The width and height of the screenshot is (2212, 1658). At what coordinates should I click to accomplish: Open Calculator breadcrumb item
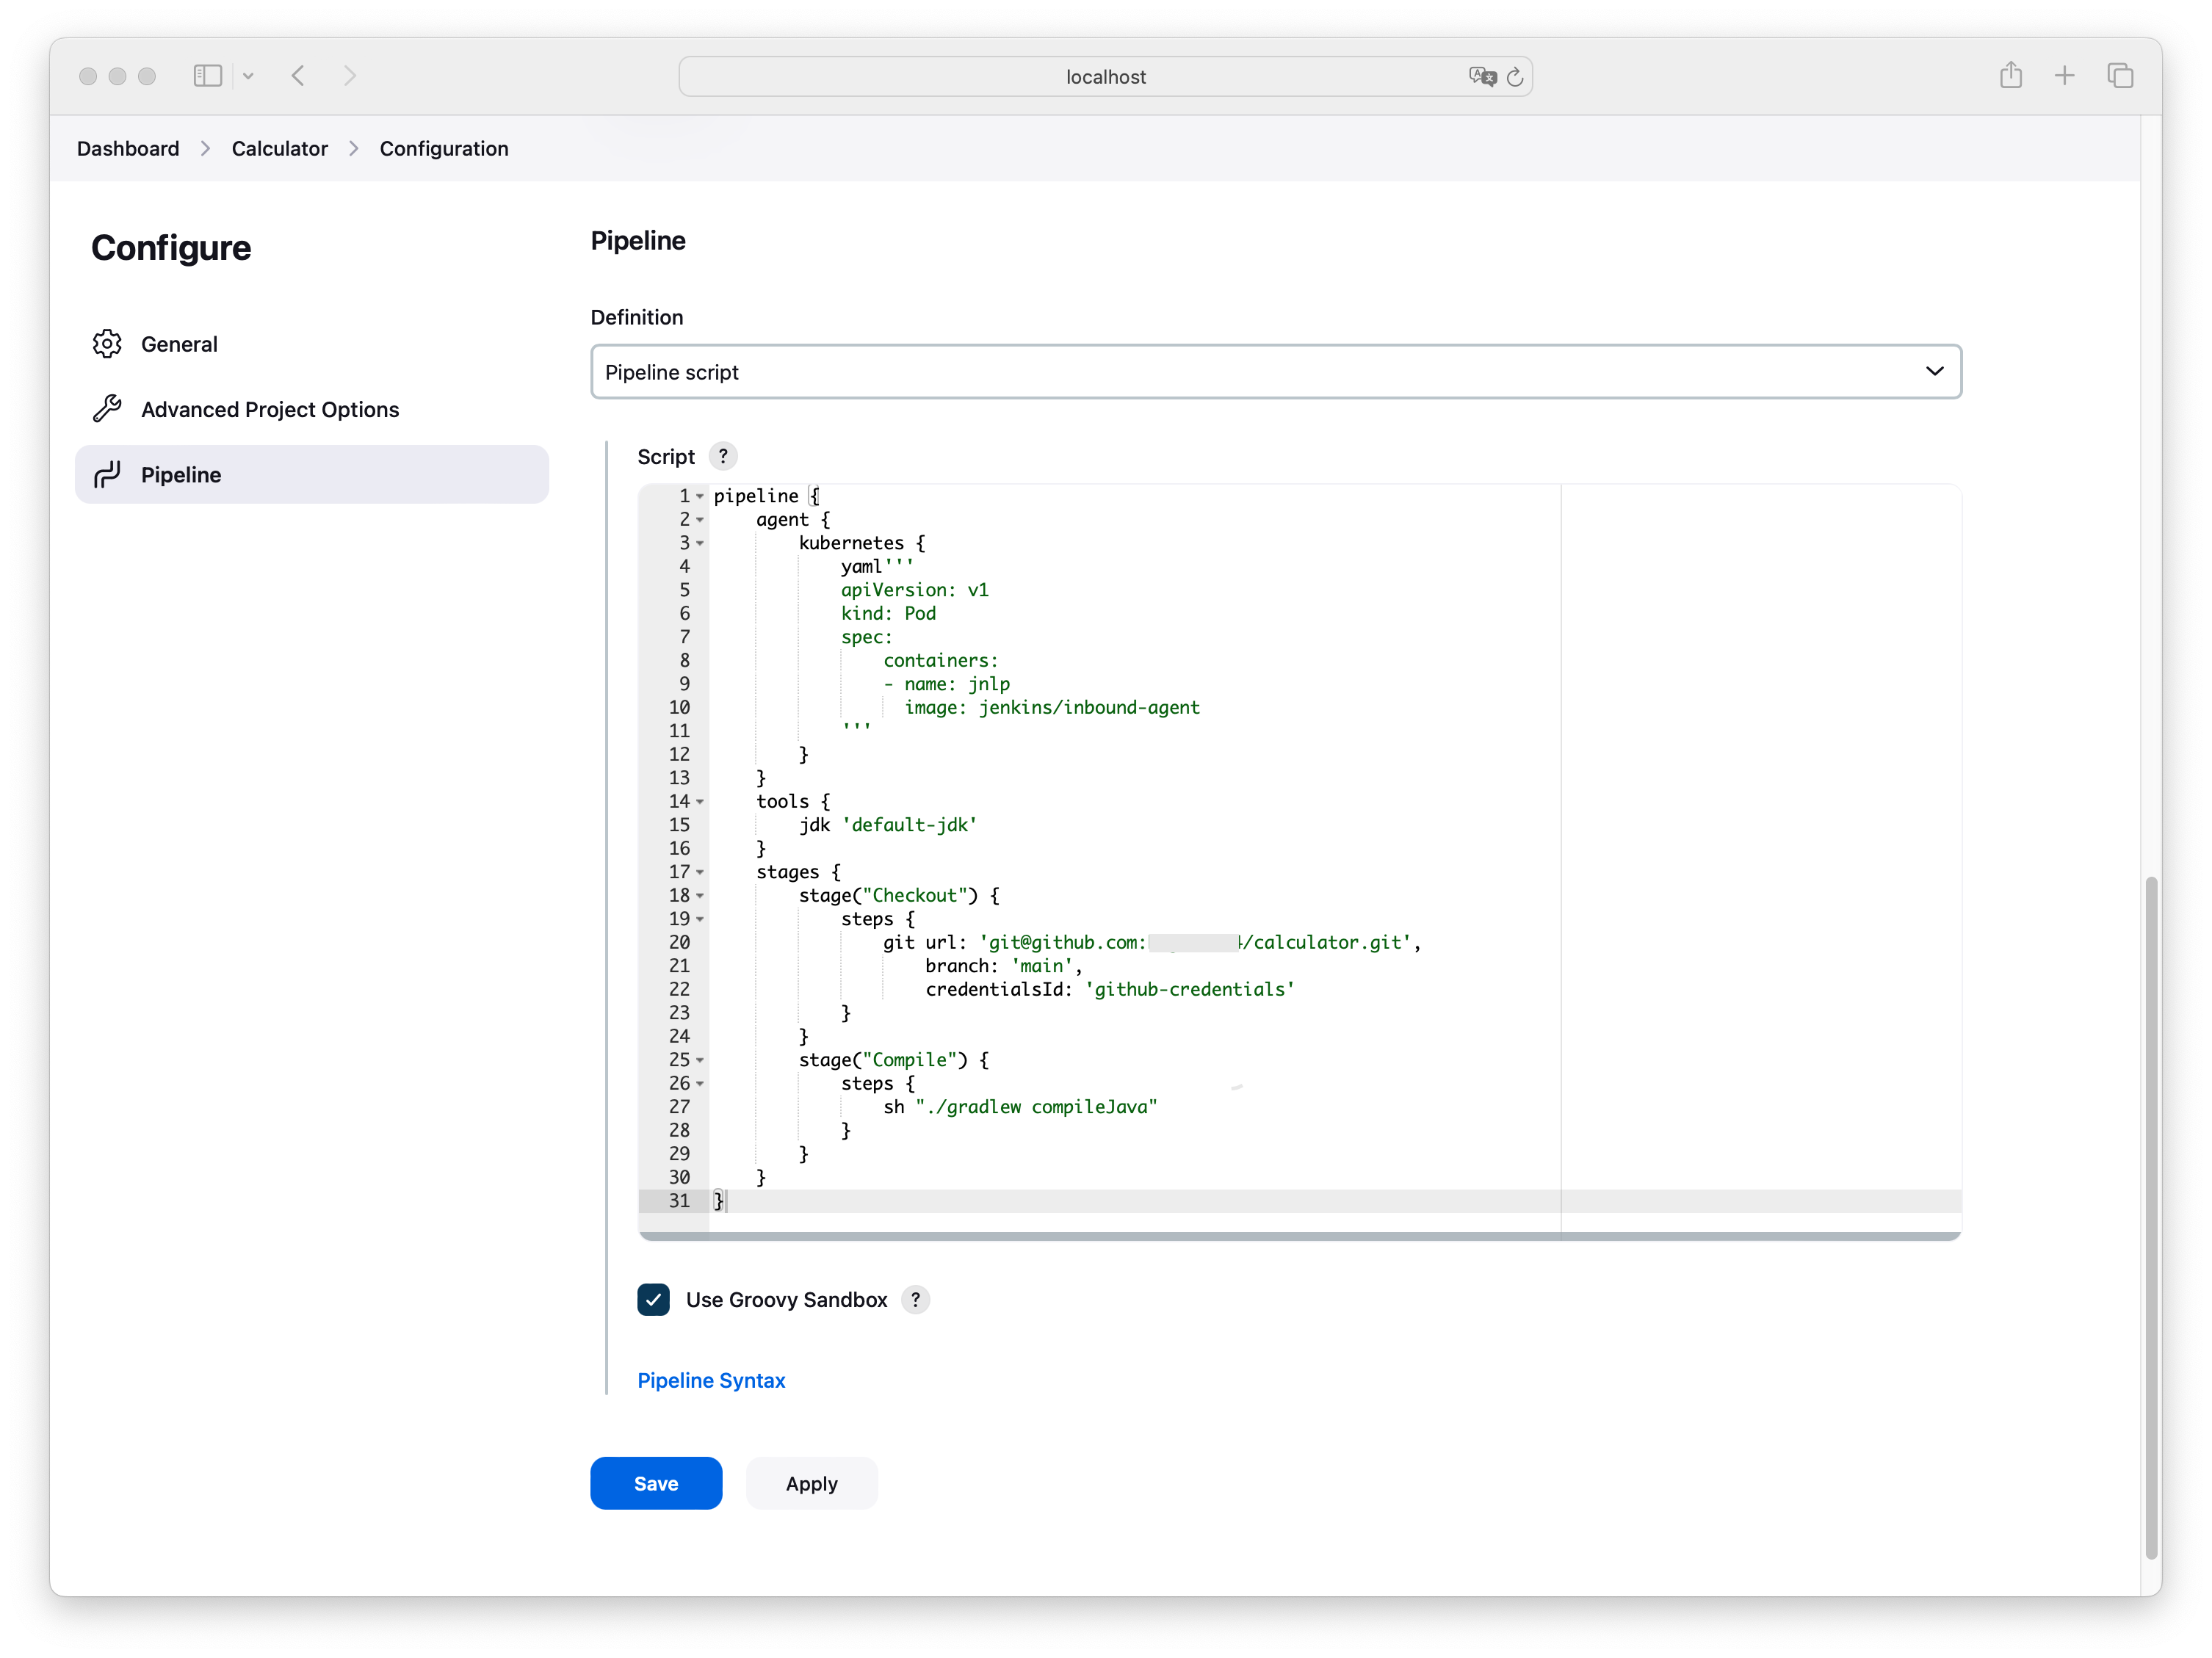point(279,149)
